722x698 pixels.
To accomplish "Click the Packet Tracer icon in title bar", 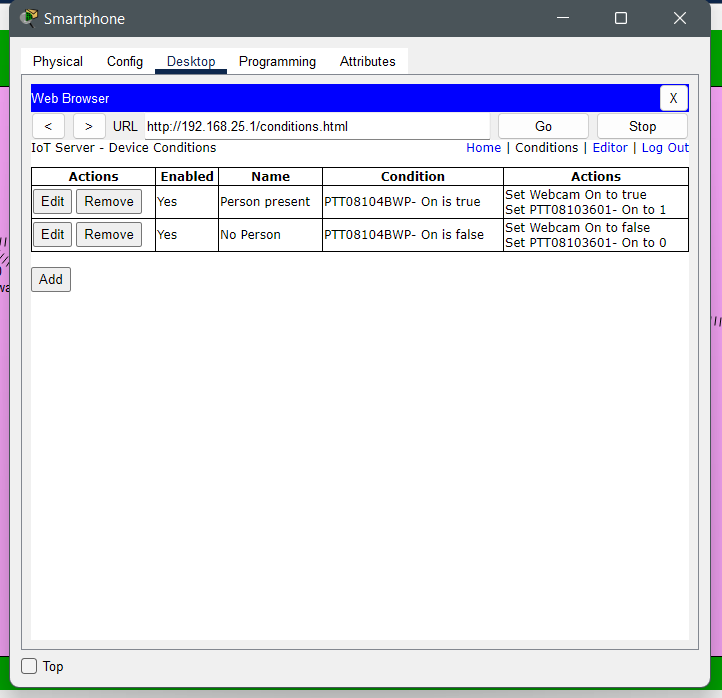I will [29, 18].
